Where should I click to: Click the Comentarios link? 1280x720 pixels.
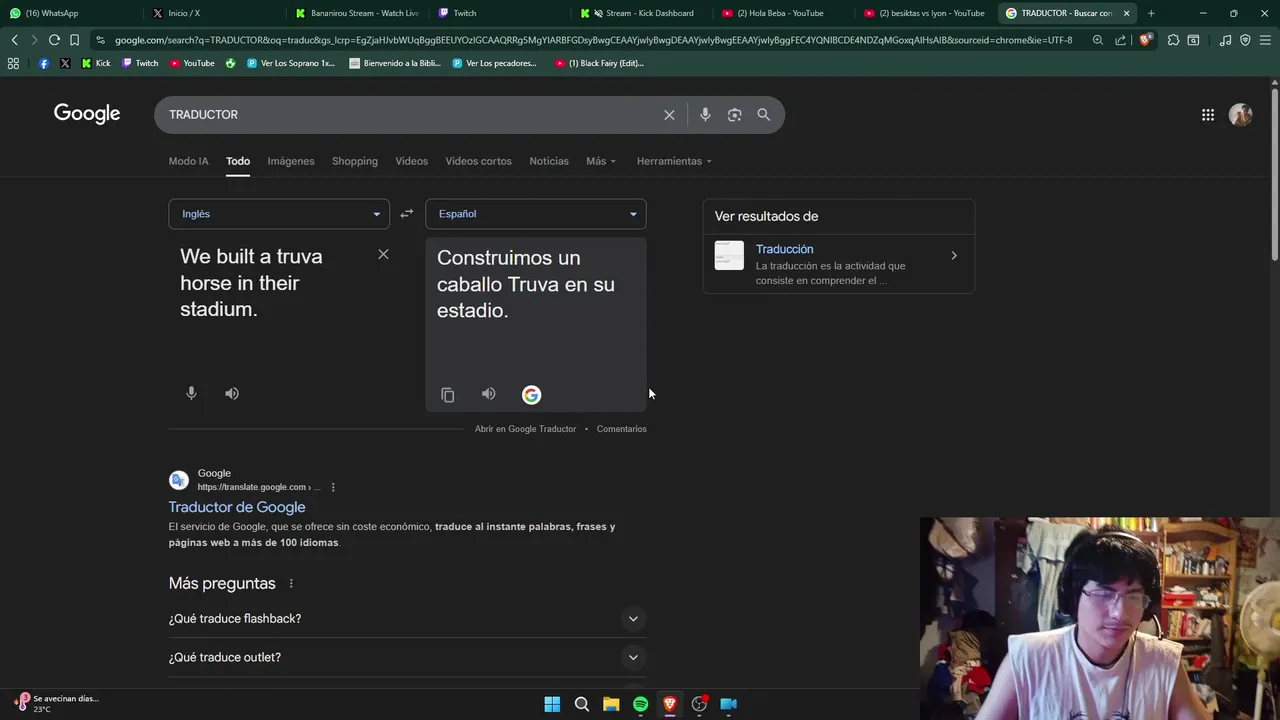[x=622, y=429]
